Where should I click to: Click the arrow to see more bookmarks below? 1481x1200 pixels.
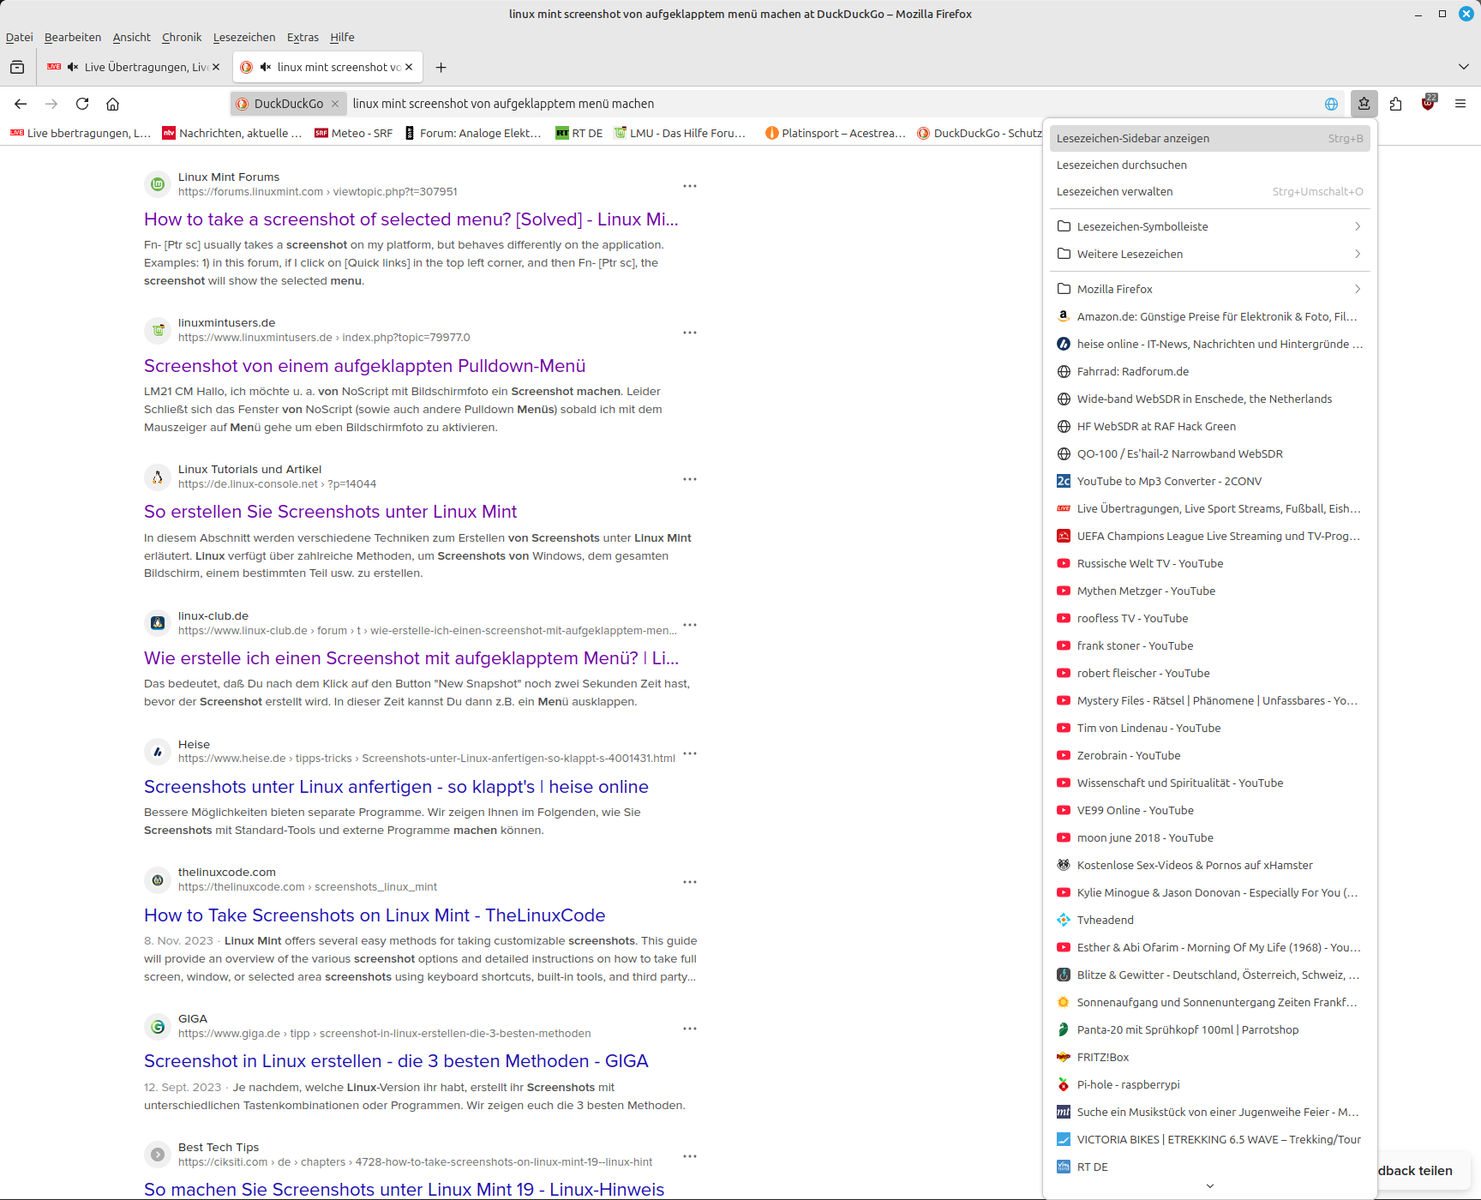tap(1210, 1186)
